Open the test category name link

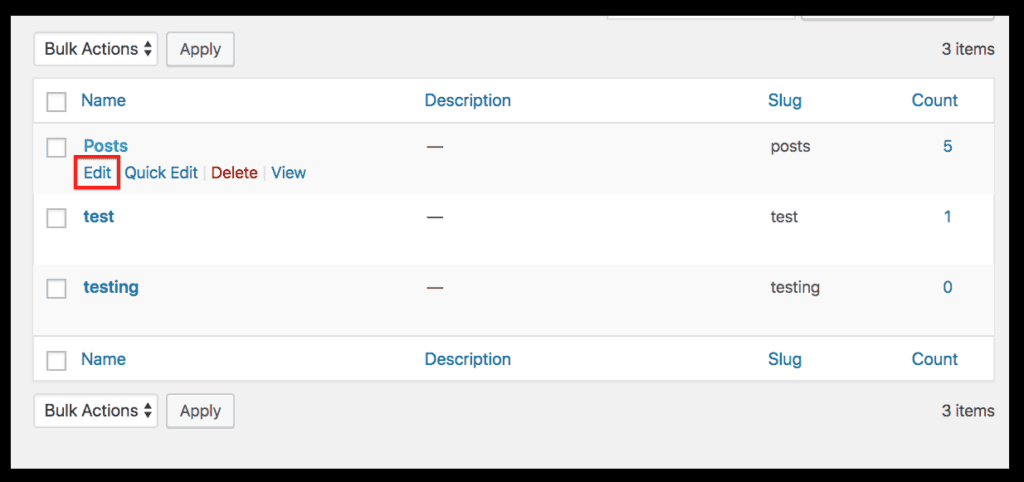coord(99,217)
